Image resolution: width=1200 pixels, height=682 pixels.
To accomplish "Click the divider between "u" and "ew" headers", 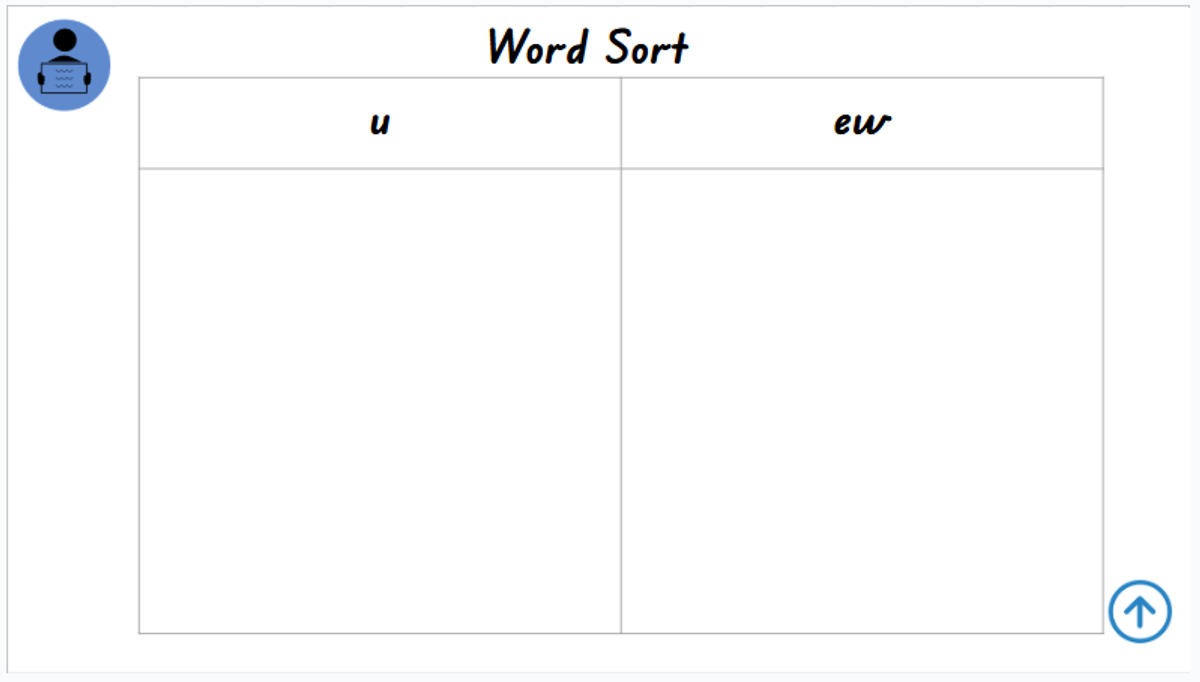I will [621, 123].
